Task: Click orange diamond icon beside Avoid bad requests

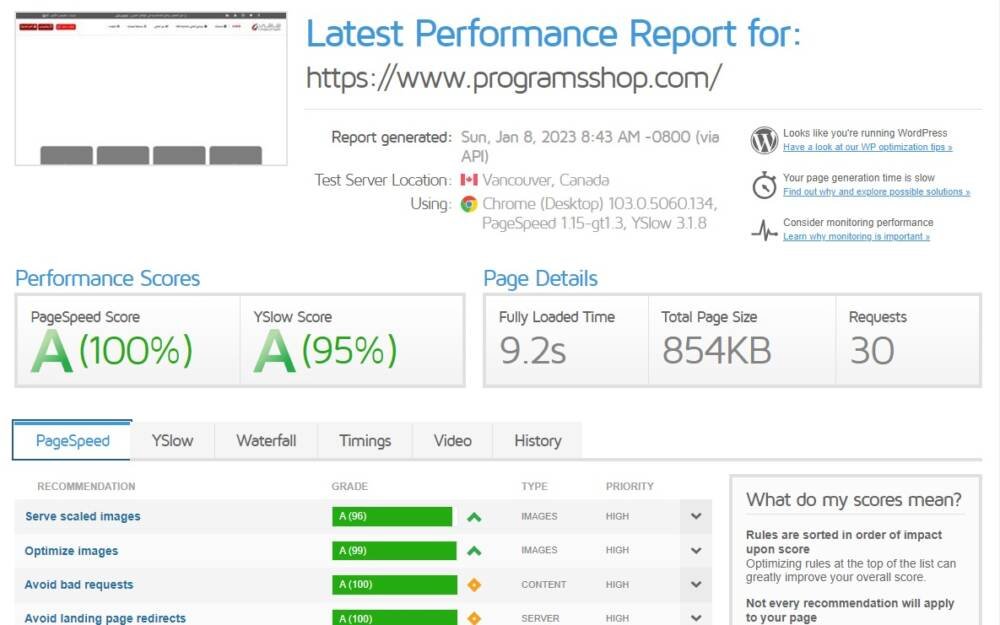Action: tap(474, 585)
